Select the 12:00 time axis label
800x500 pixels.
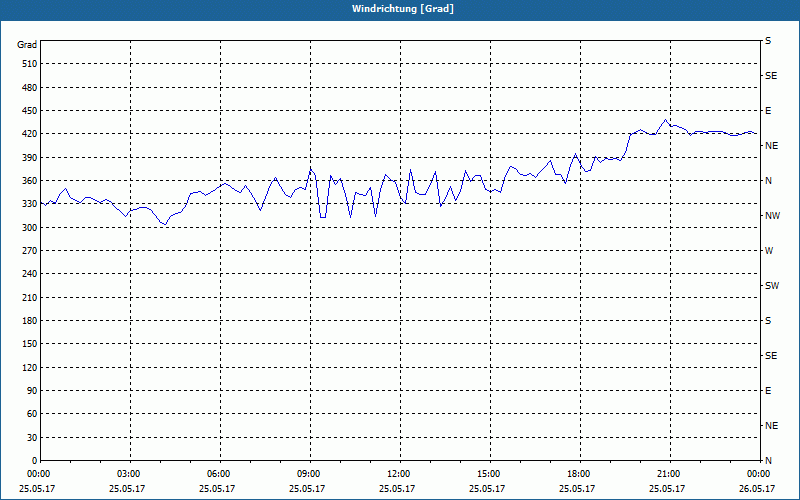pos(398,474)
